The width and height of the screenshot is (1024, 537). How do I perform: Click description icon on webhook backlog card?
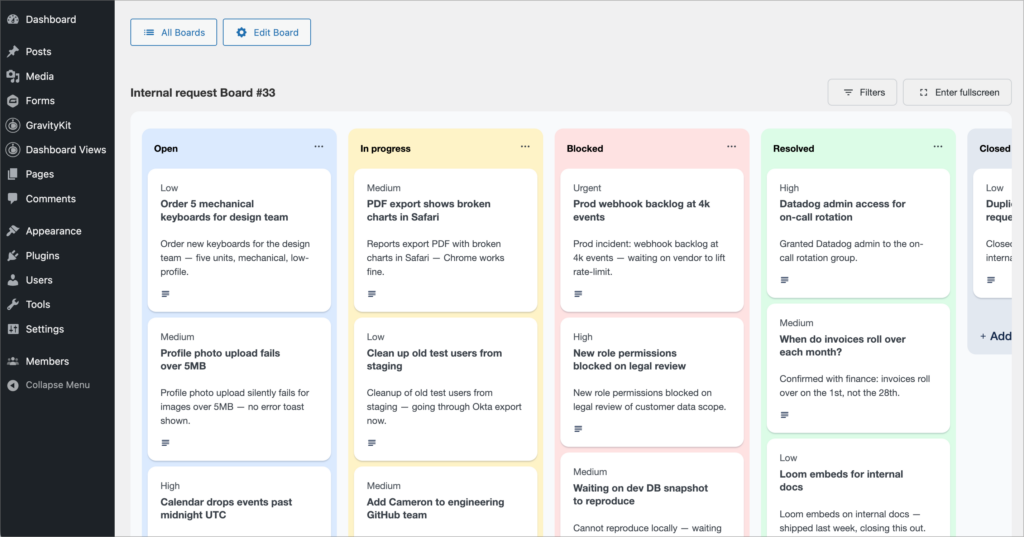tap(578, 294)
